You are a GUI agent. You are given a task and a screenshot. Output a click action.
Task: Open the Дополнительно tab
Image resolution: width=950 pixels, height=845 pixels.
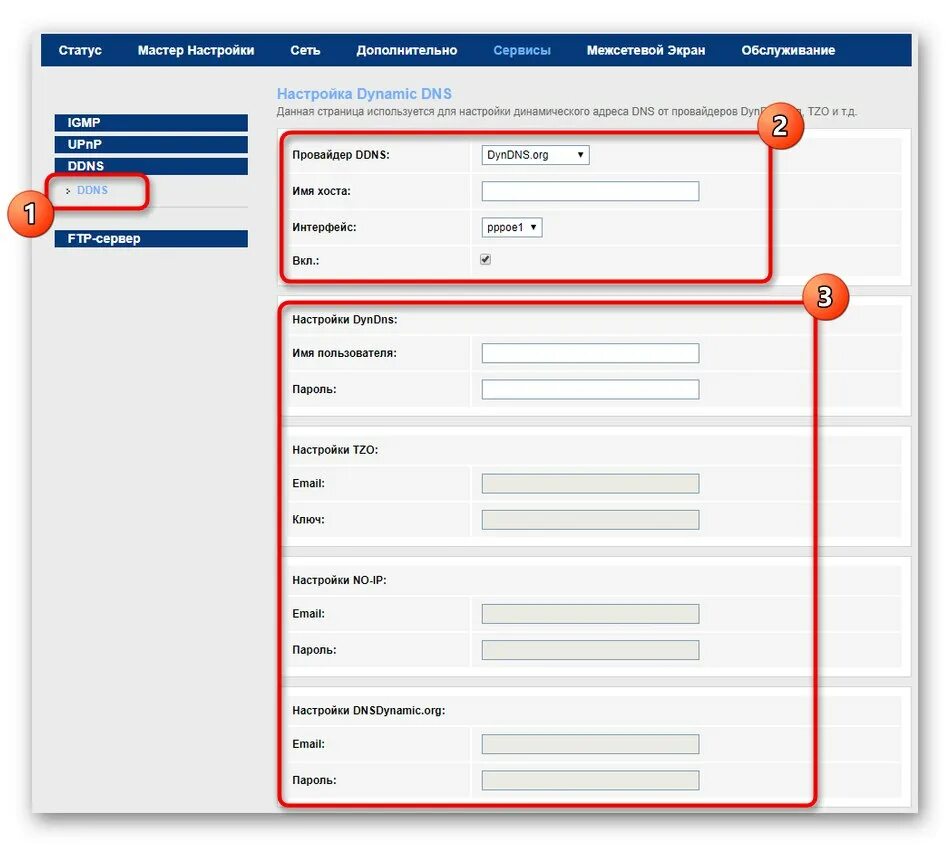[x=407, y=50]
